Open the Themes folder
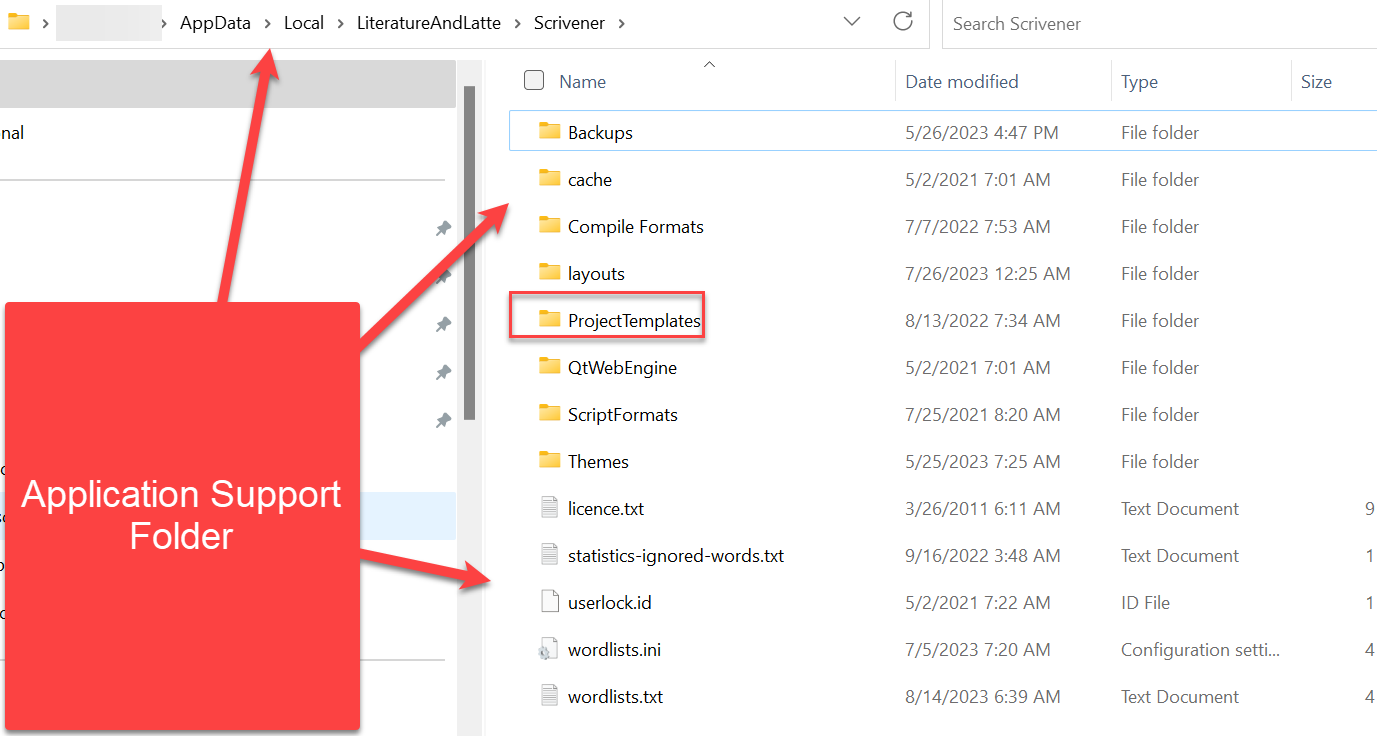This screenshot has width=1377, height=736. pyautogui.click(x=598, y=461)
